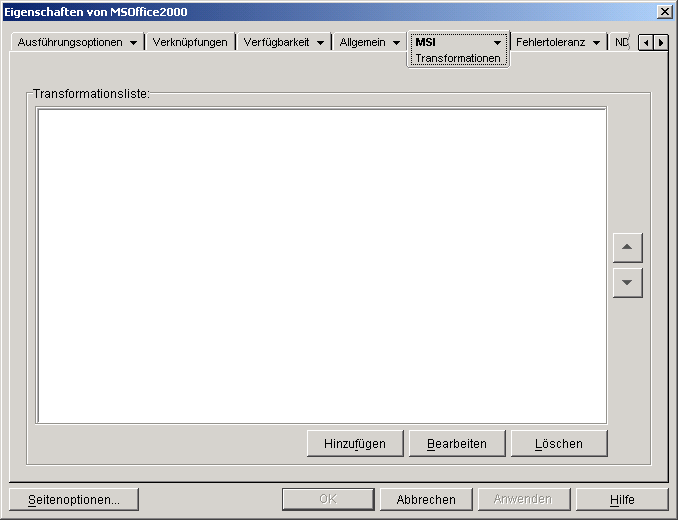678x520 pixels.
Task: Expand the Verfügbarkeit tab dropdown arrow
Action: coord(320,43)
